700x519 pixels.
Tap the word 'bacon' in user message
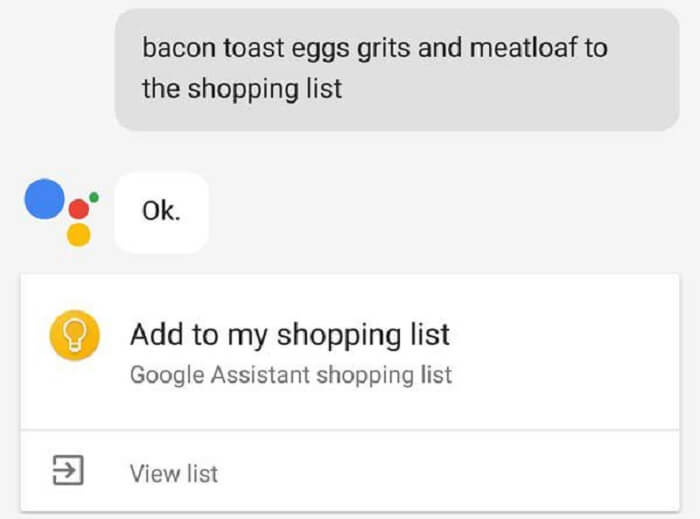179,48
